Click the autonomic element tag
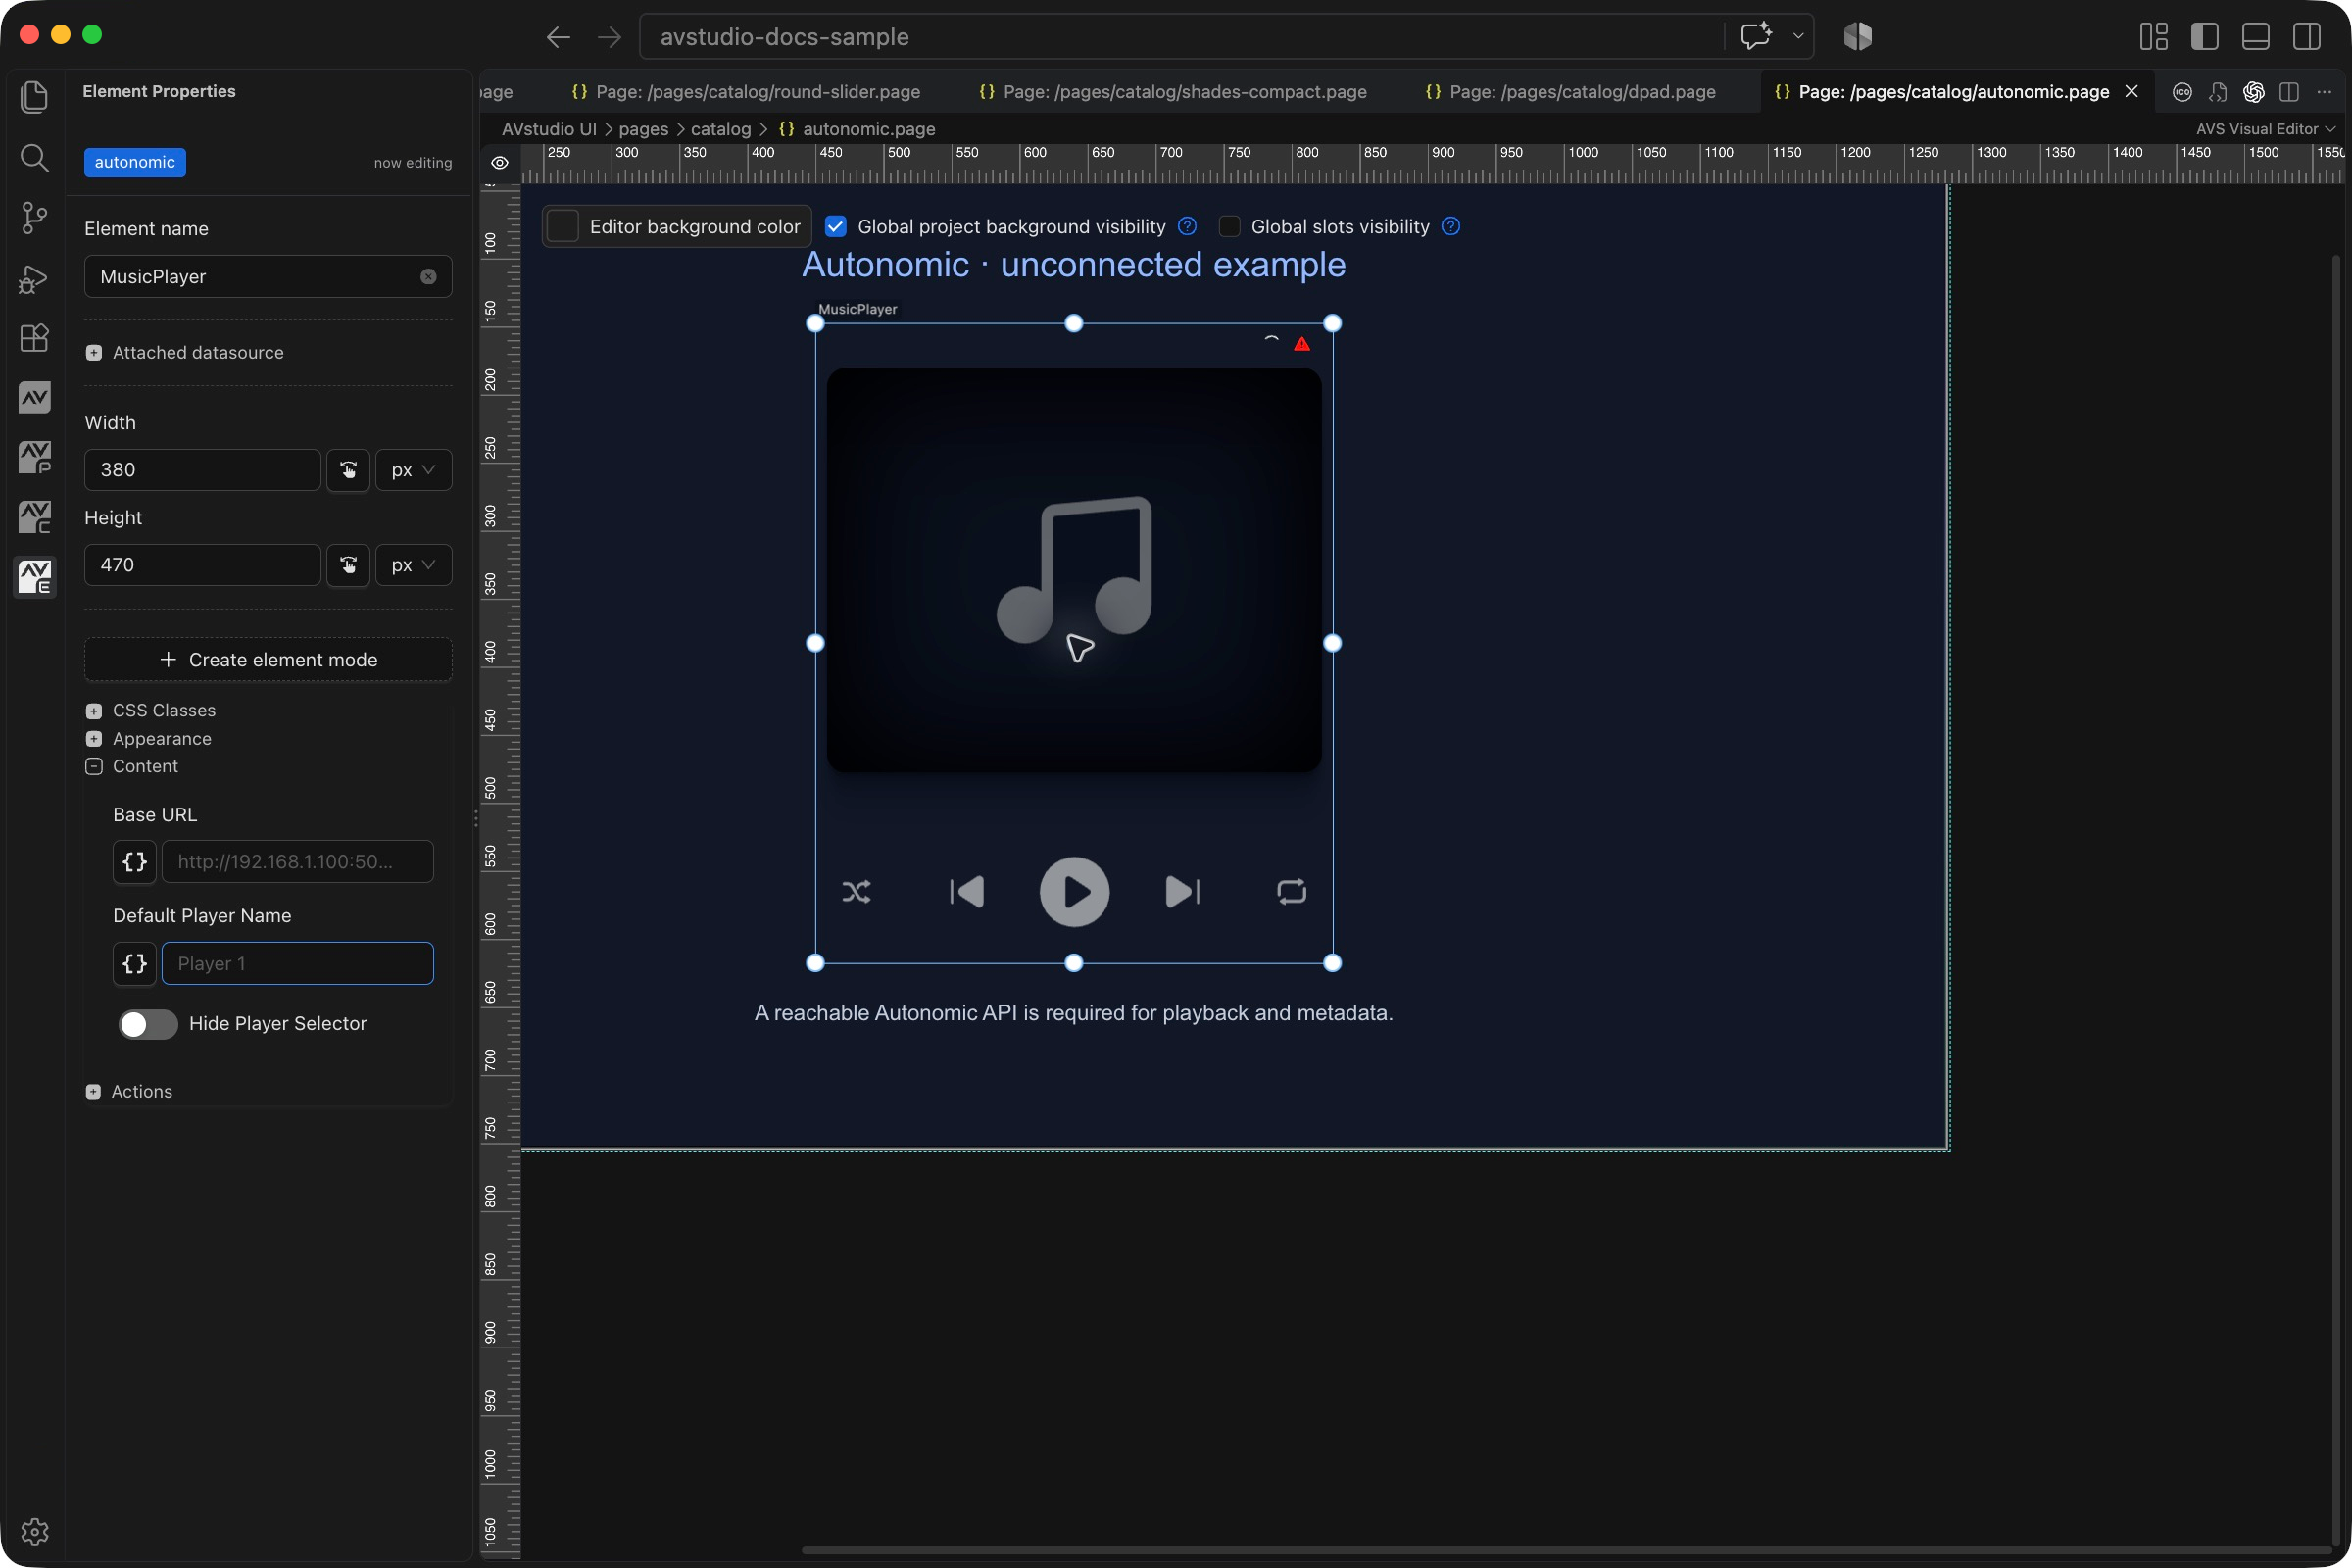Screen dimensions: 2352x1568 coord(135,162)
